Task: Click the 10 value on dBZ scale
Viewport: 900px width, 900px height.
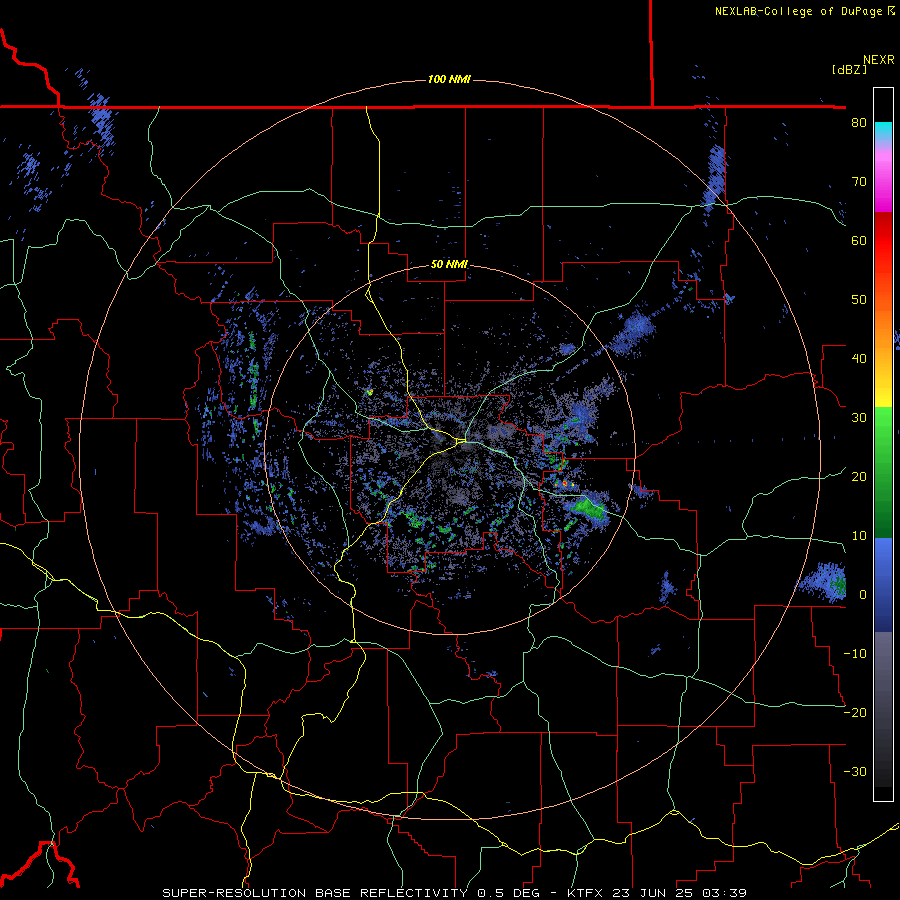Action: [859, 536]
